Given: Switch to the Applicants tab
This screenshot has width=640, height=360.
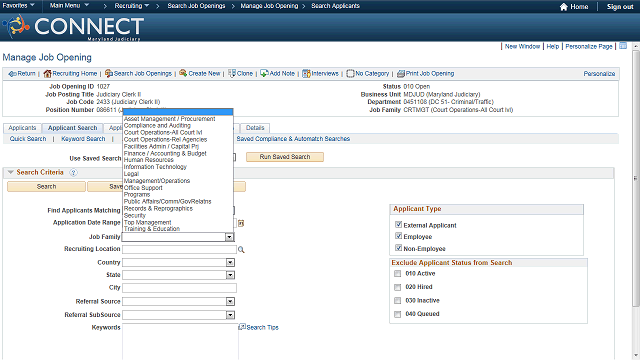Looking at the screenshot, I should pos(22,128).
